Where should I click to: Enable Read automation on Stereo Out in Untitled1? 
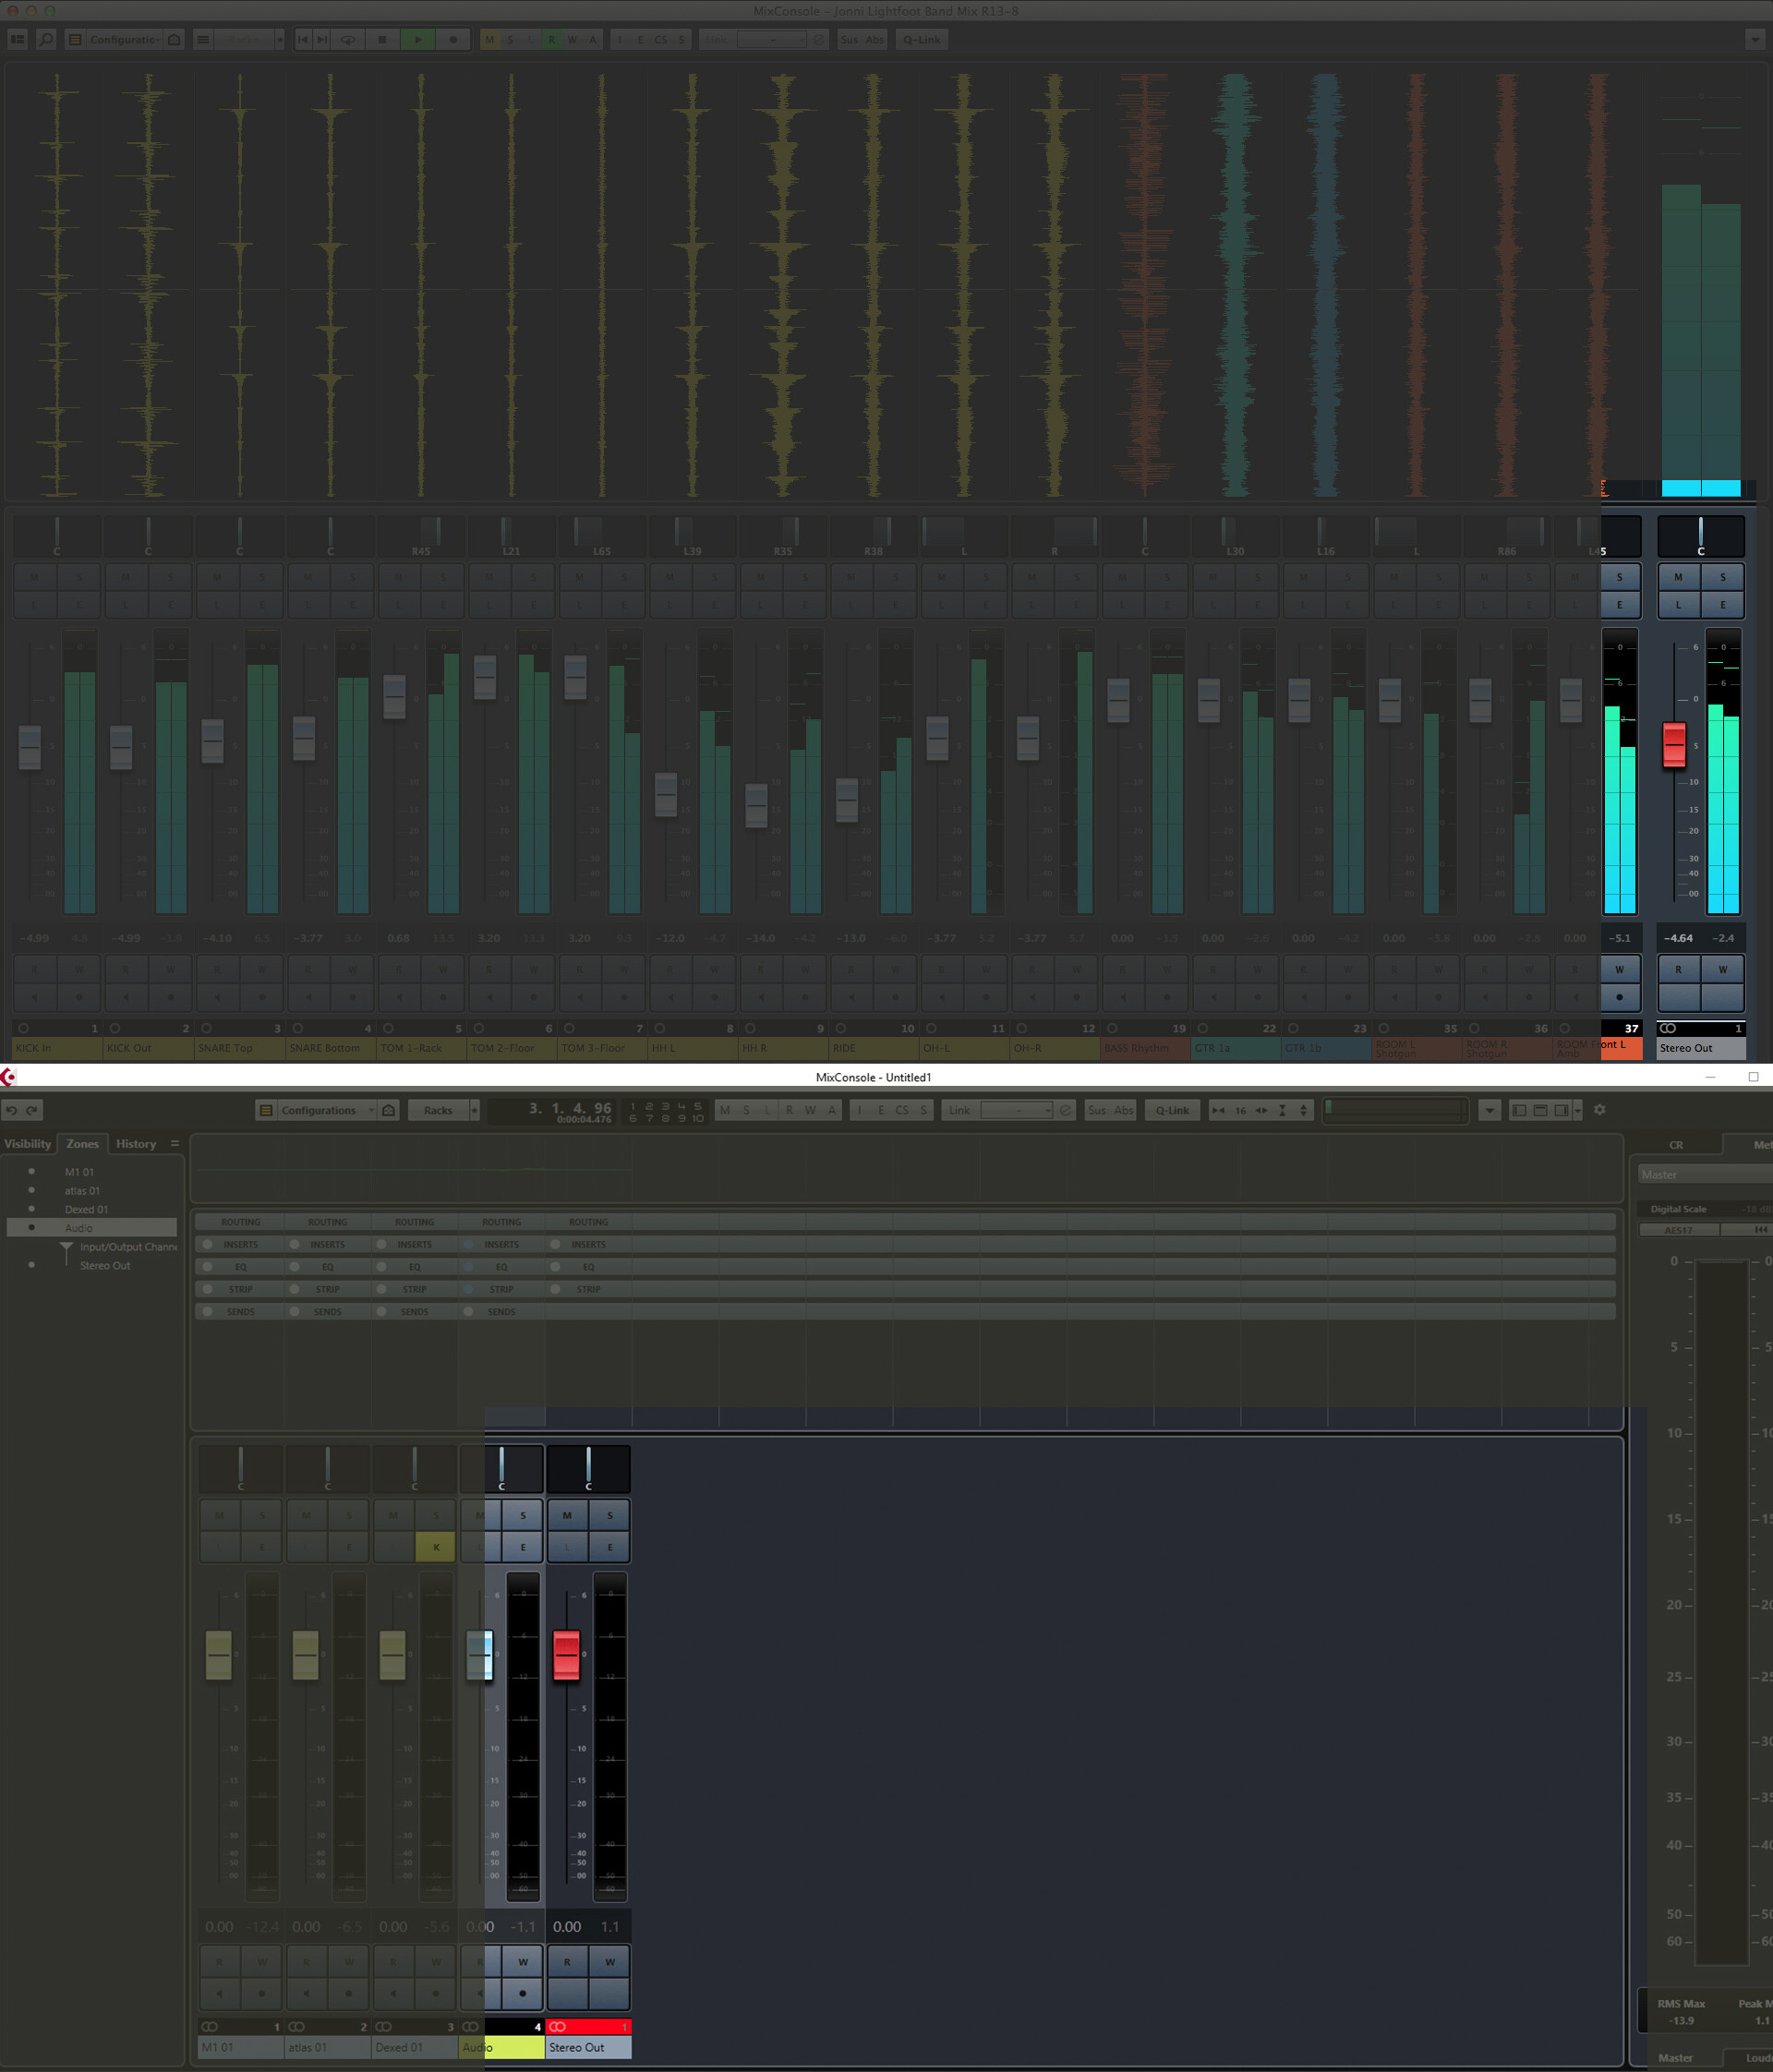coord(567,1962)
